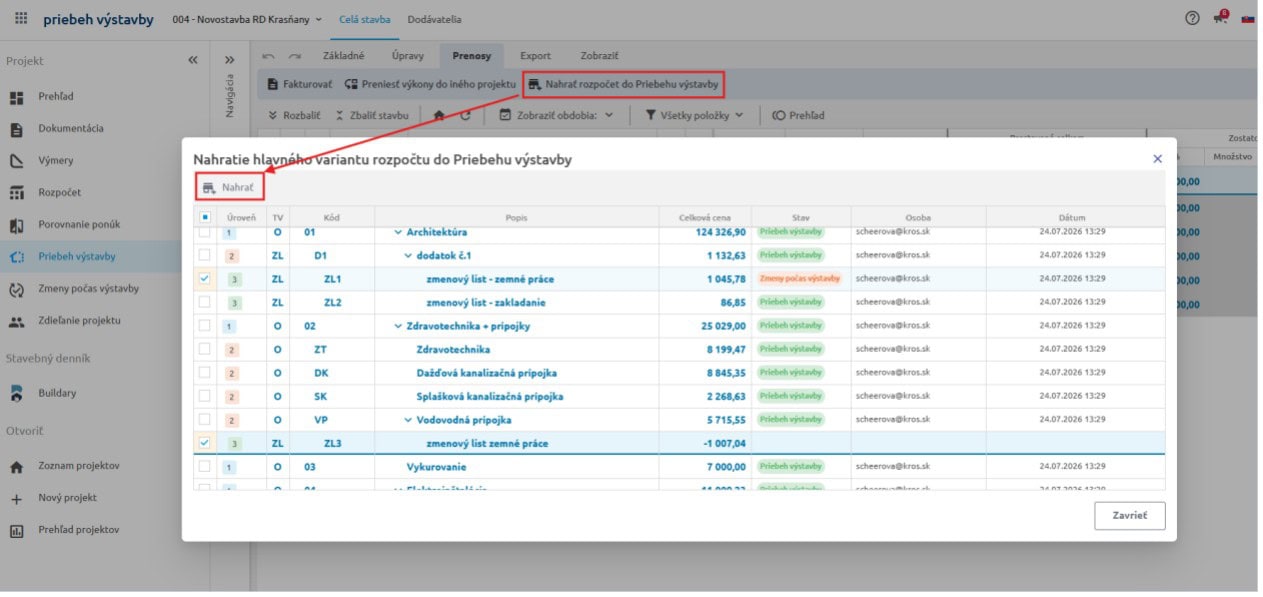Open Zmeny počas výstavby in the sidebar
The height and width of the screenshot is (597, 1263).
(89, 288)
